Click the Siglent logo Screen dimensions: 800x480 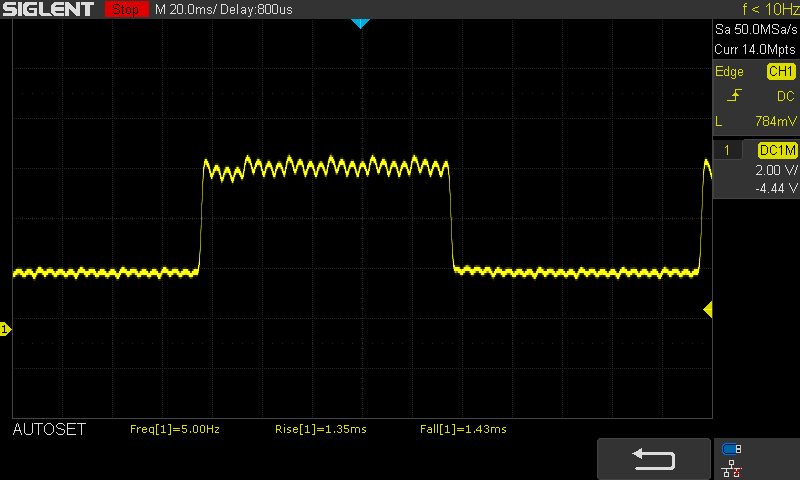48,9
